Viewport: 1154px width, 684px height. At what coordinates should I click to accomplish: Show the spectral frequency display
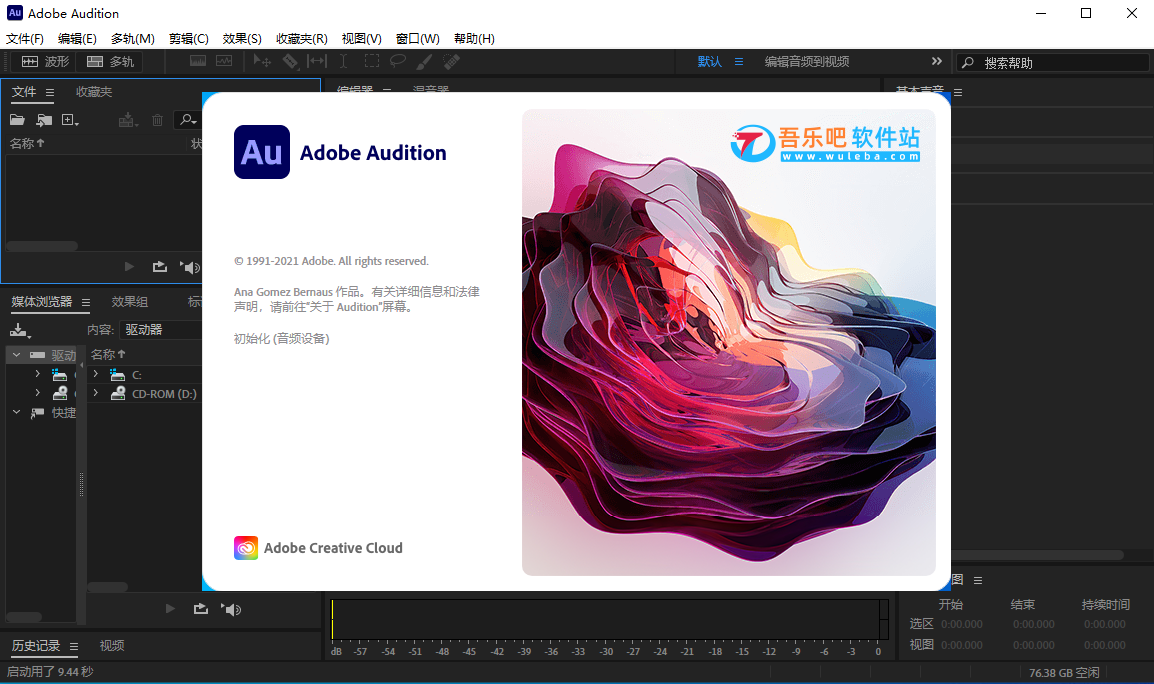[198, 61]
